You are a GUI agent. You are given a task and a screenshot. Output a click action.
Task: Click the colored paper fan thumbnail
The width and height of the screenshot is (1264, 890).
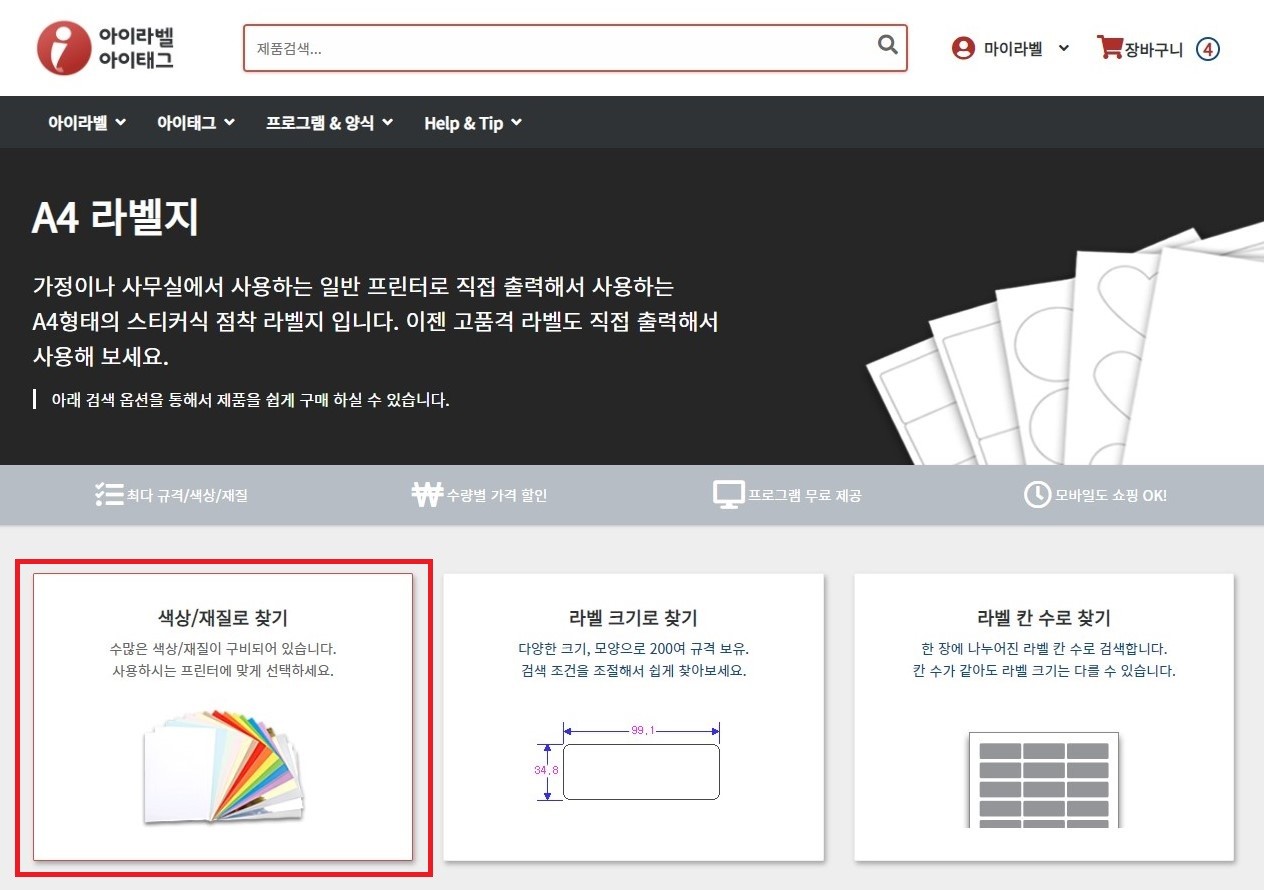pos(224,765)
